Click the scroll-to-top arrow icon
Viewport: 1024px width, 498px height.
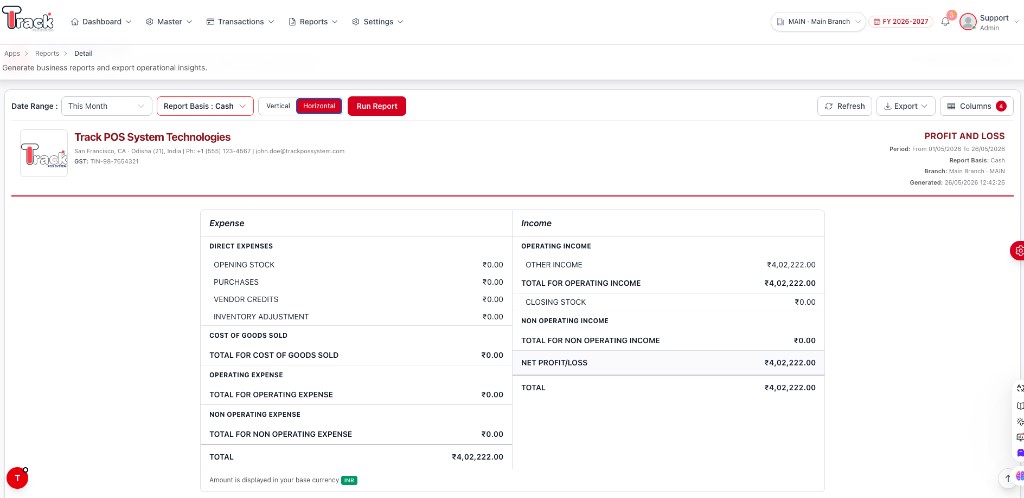click(1008, 478)
